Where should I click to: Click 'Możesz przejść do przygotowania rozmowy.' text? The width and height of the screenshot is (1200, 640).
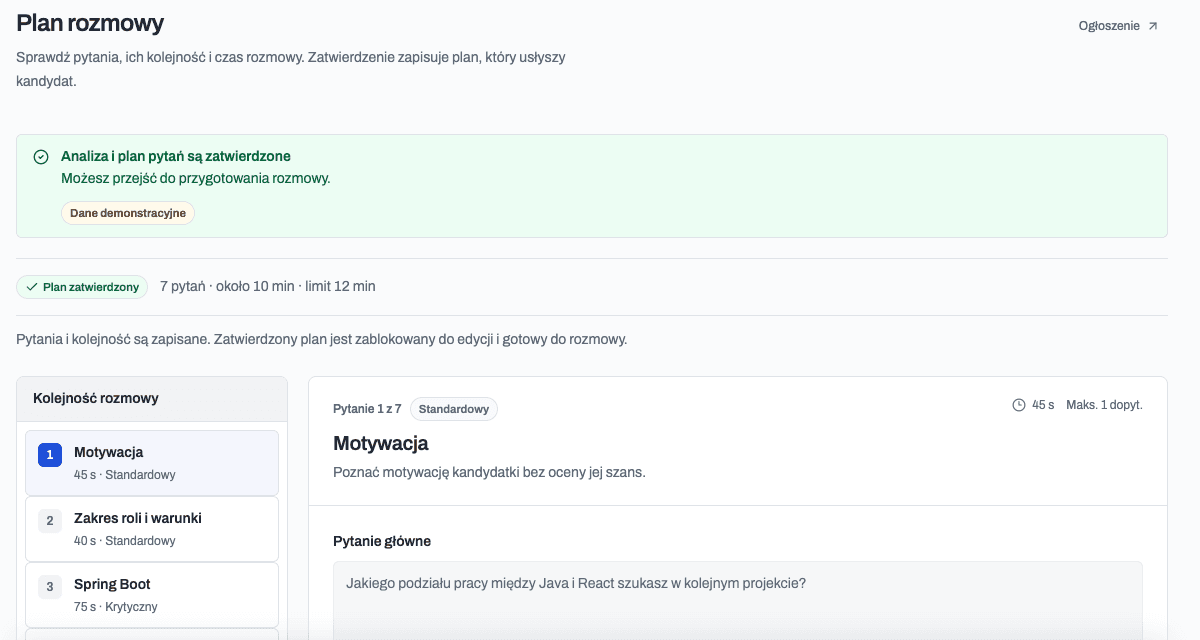coord(195,179)
